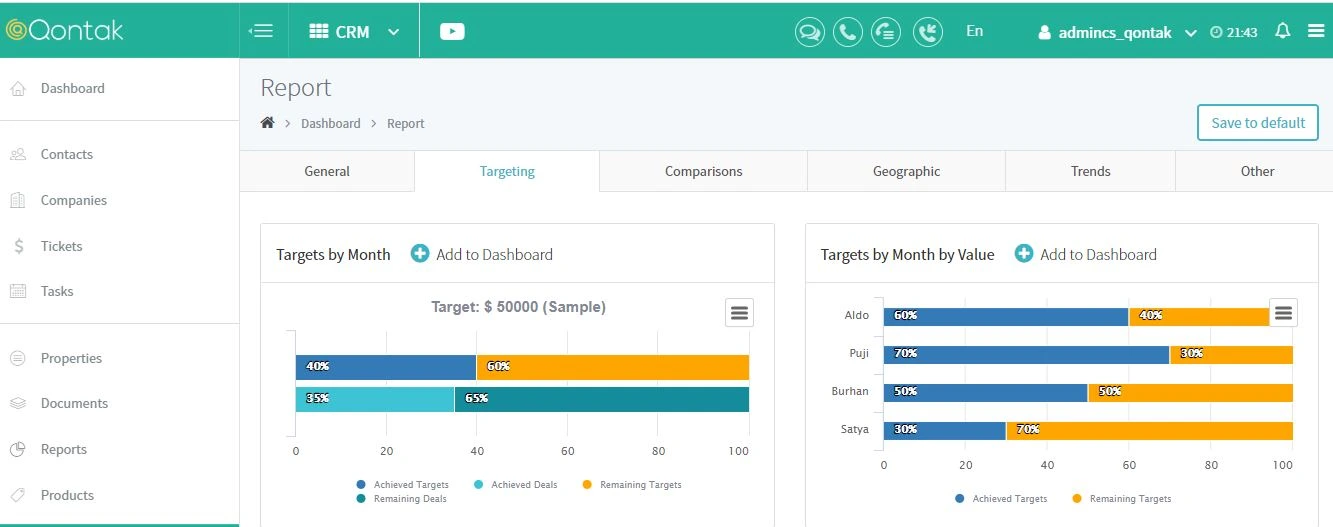Click the phone call icon

847,32
